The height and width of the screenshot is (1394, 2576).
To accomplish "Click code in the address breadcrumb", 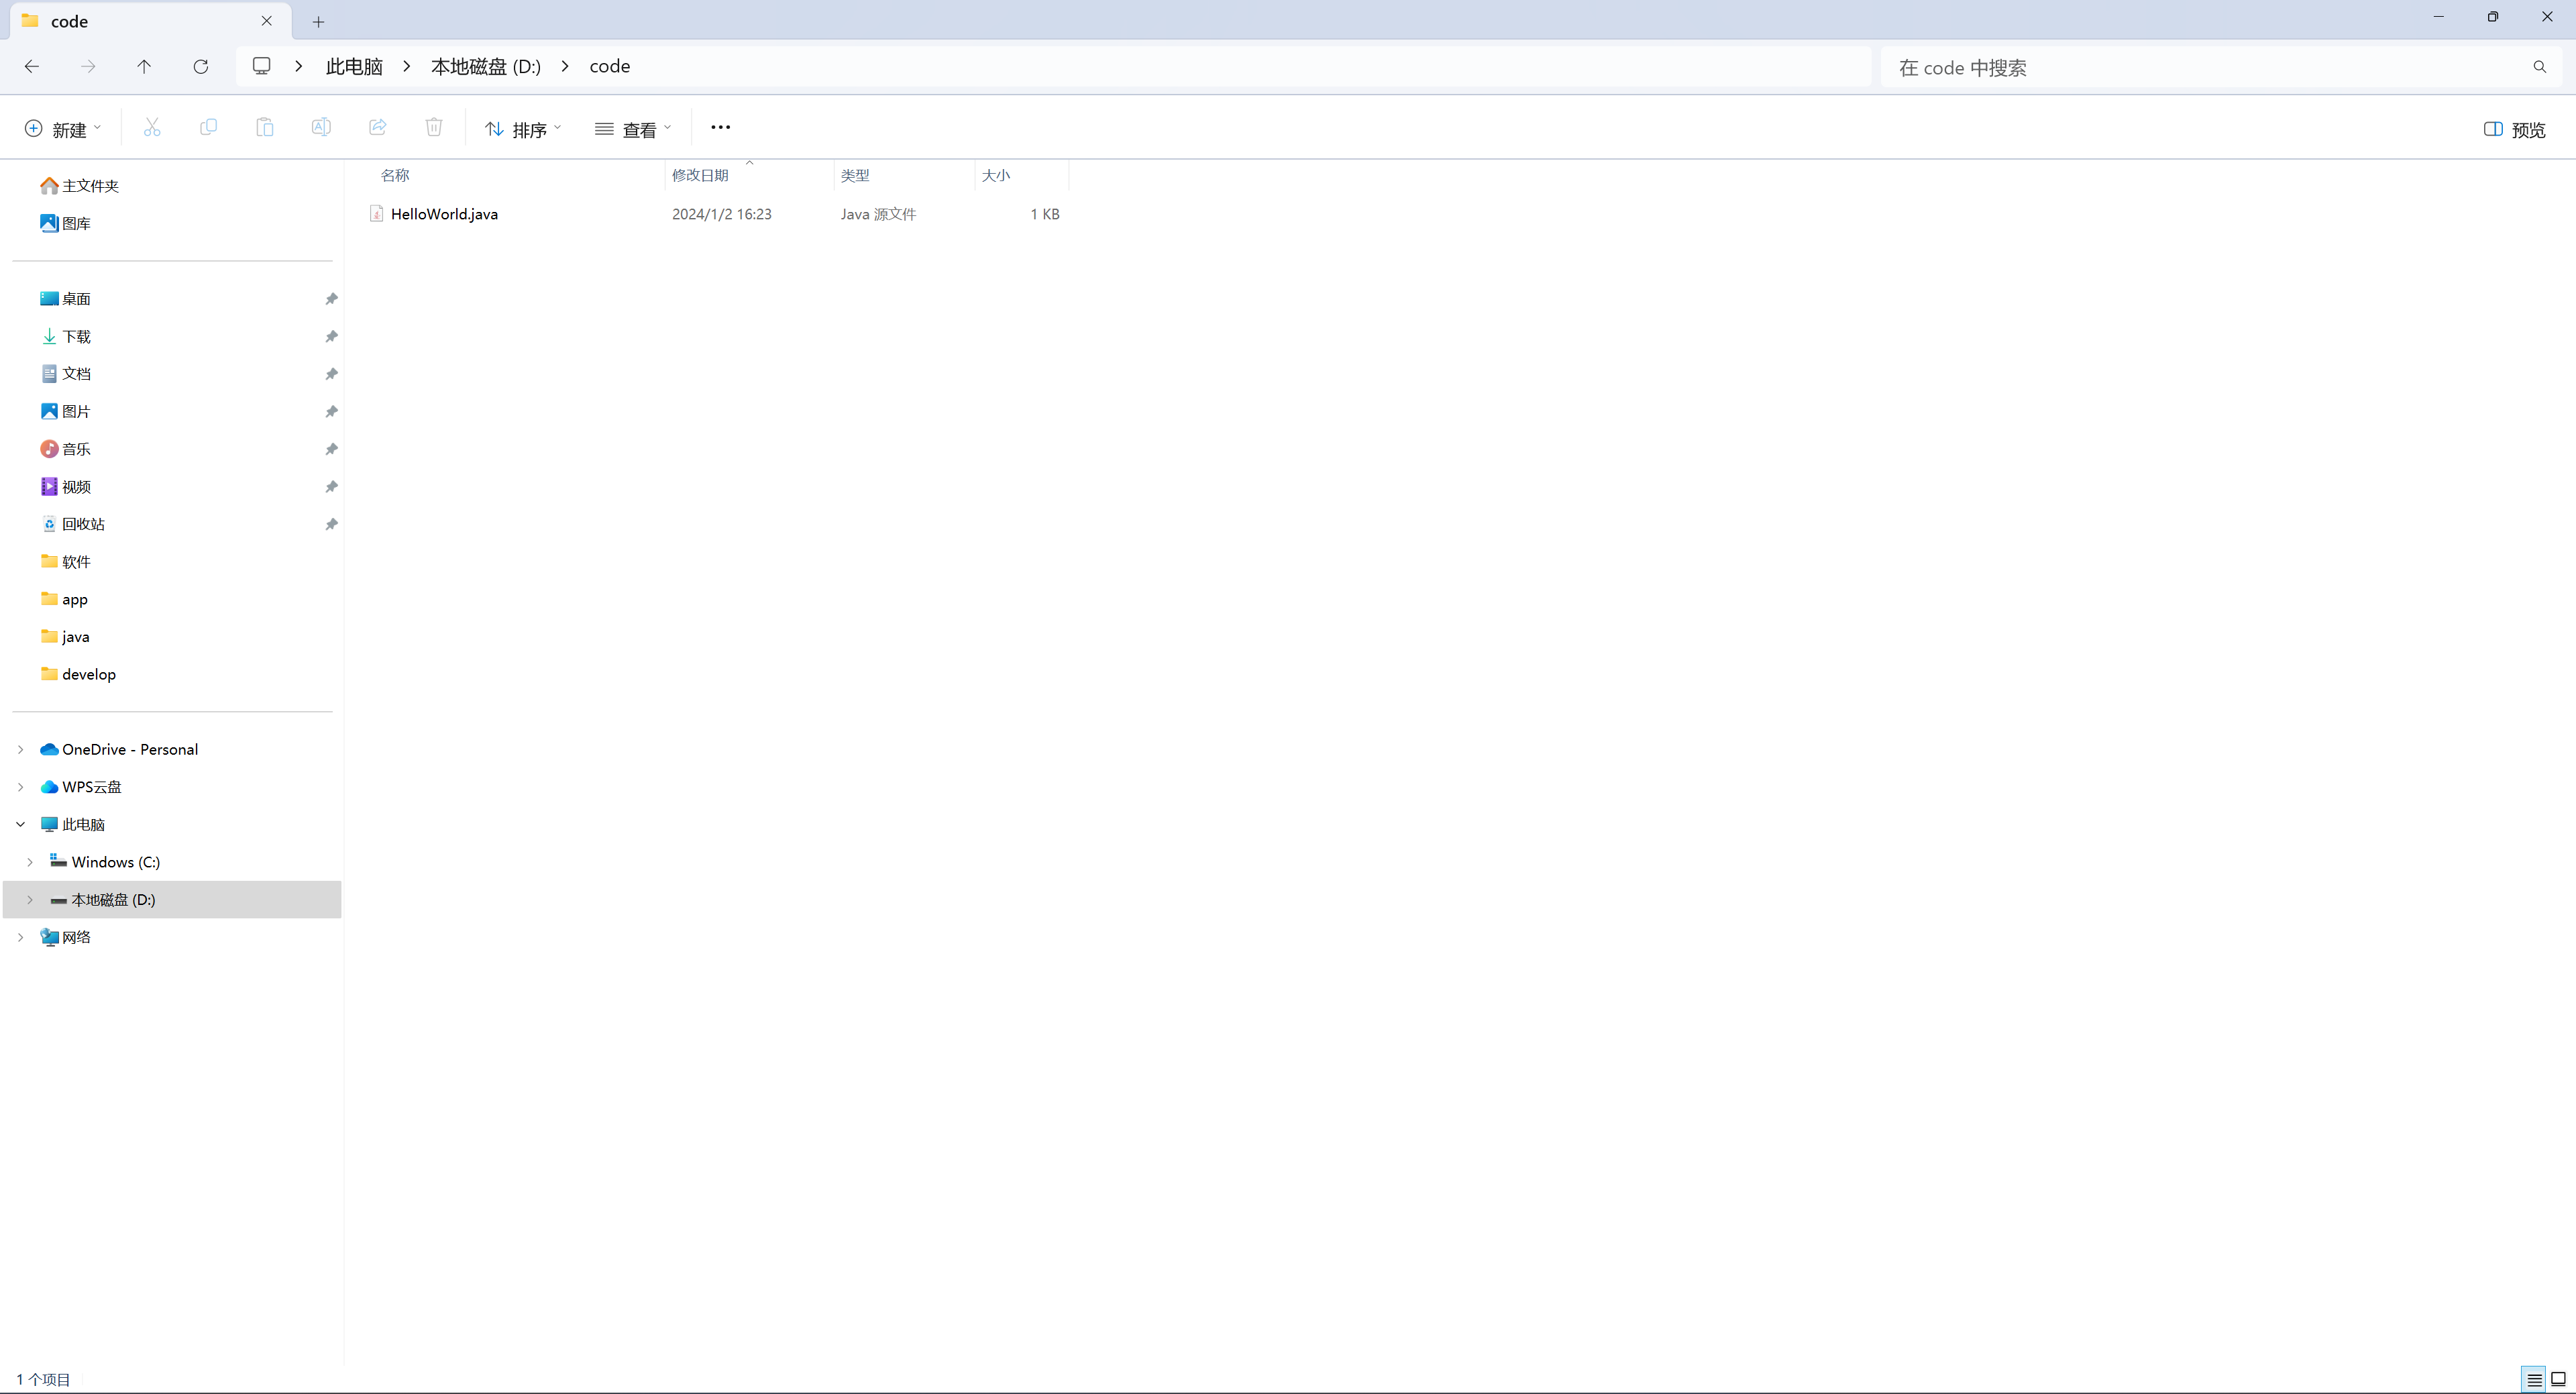I will tap(610, 66).
